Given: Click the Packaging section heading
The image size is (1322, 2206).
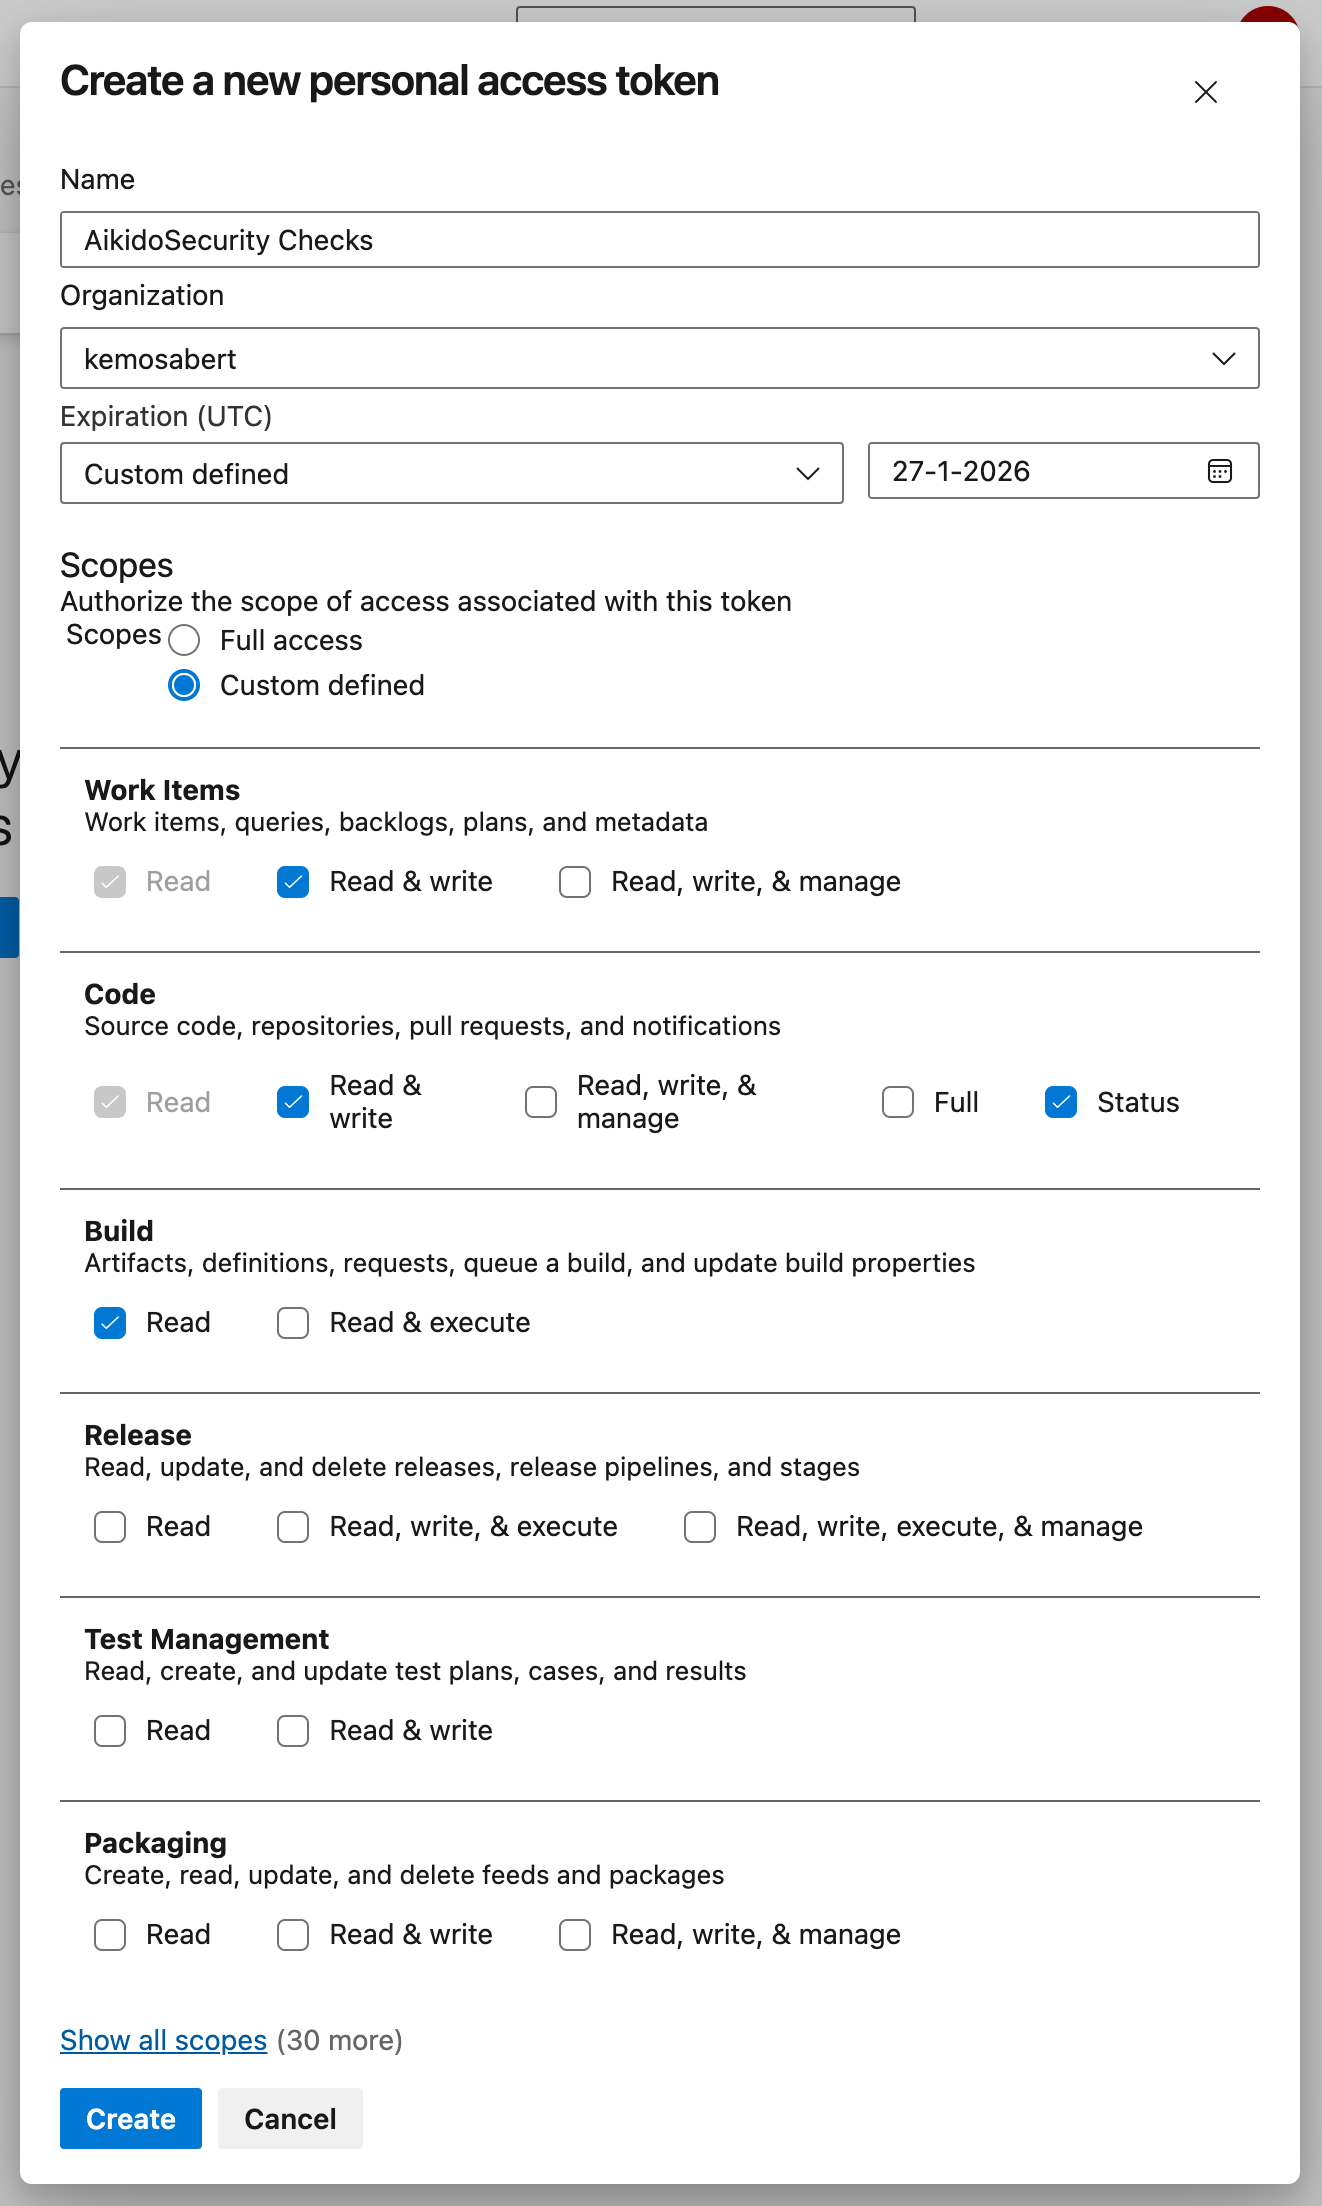Looking at the screenshot, I should [156, 1843].
